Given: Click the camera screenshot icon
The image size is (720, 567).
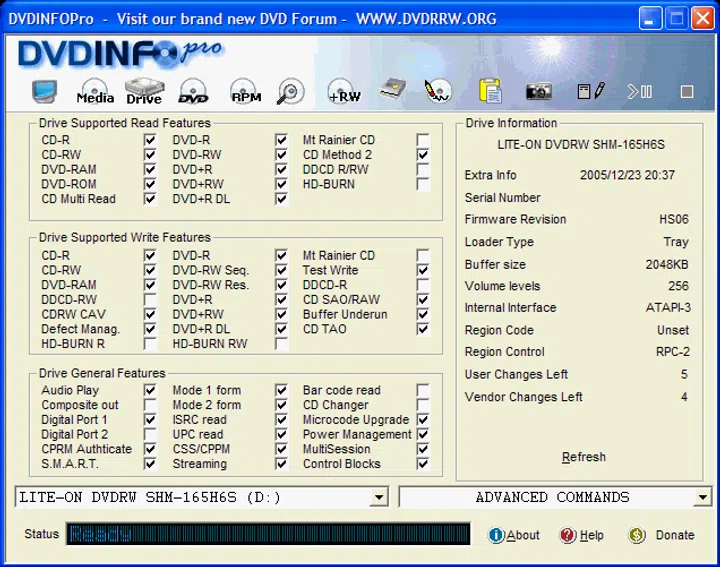Looking at the screenshot, I should click(x=538, y=91).
